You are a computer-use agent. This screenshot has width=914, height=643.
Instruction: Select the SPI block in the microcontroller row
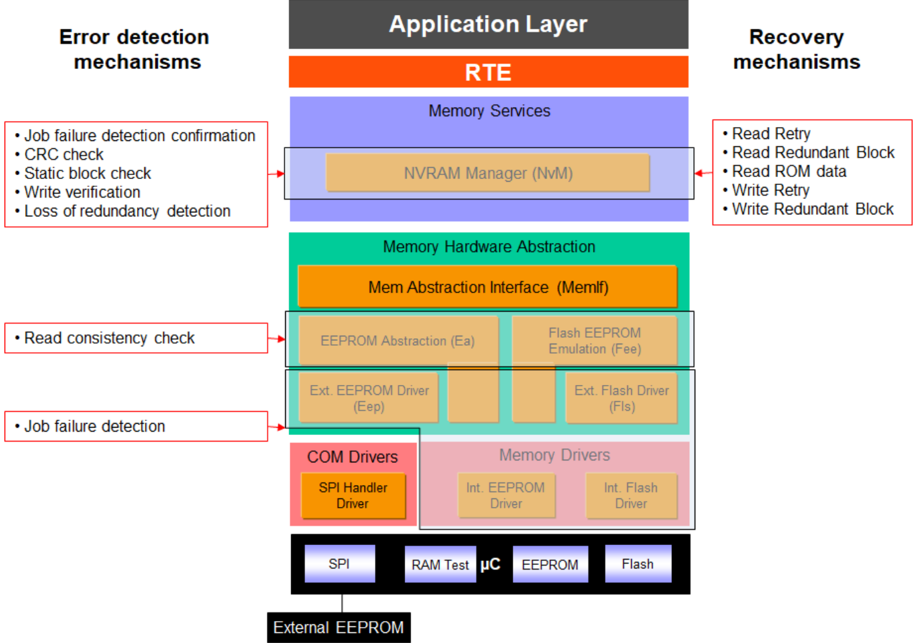pos(339,564)
